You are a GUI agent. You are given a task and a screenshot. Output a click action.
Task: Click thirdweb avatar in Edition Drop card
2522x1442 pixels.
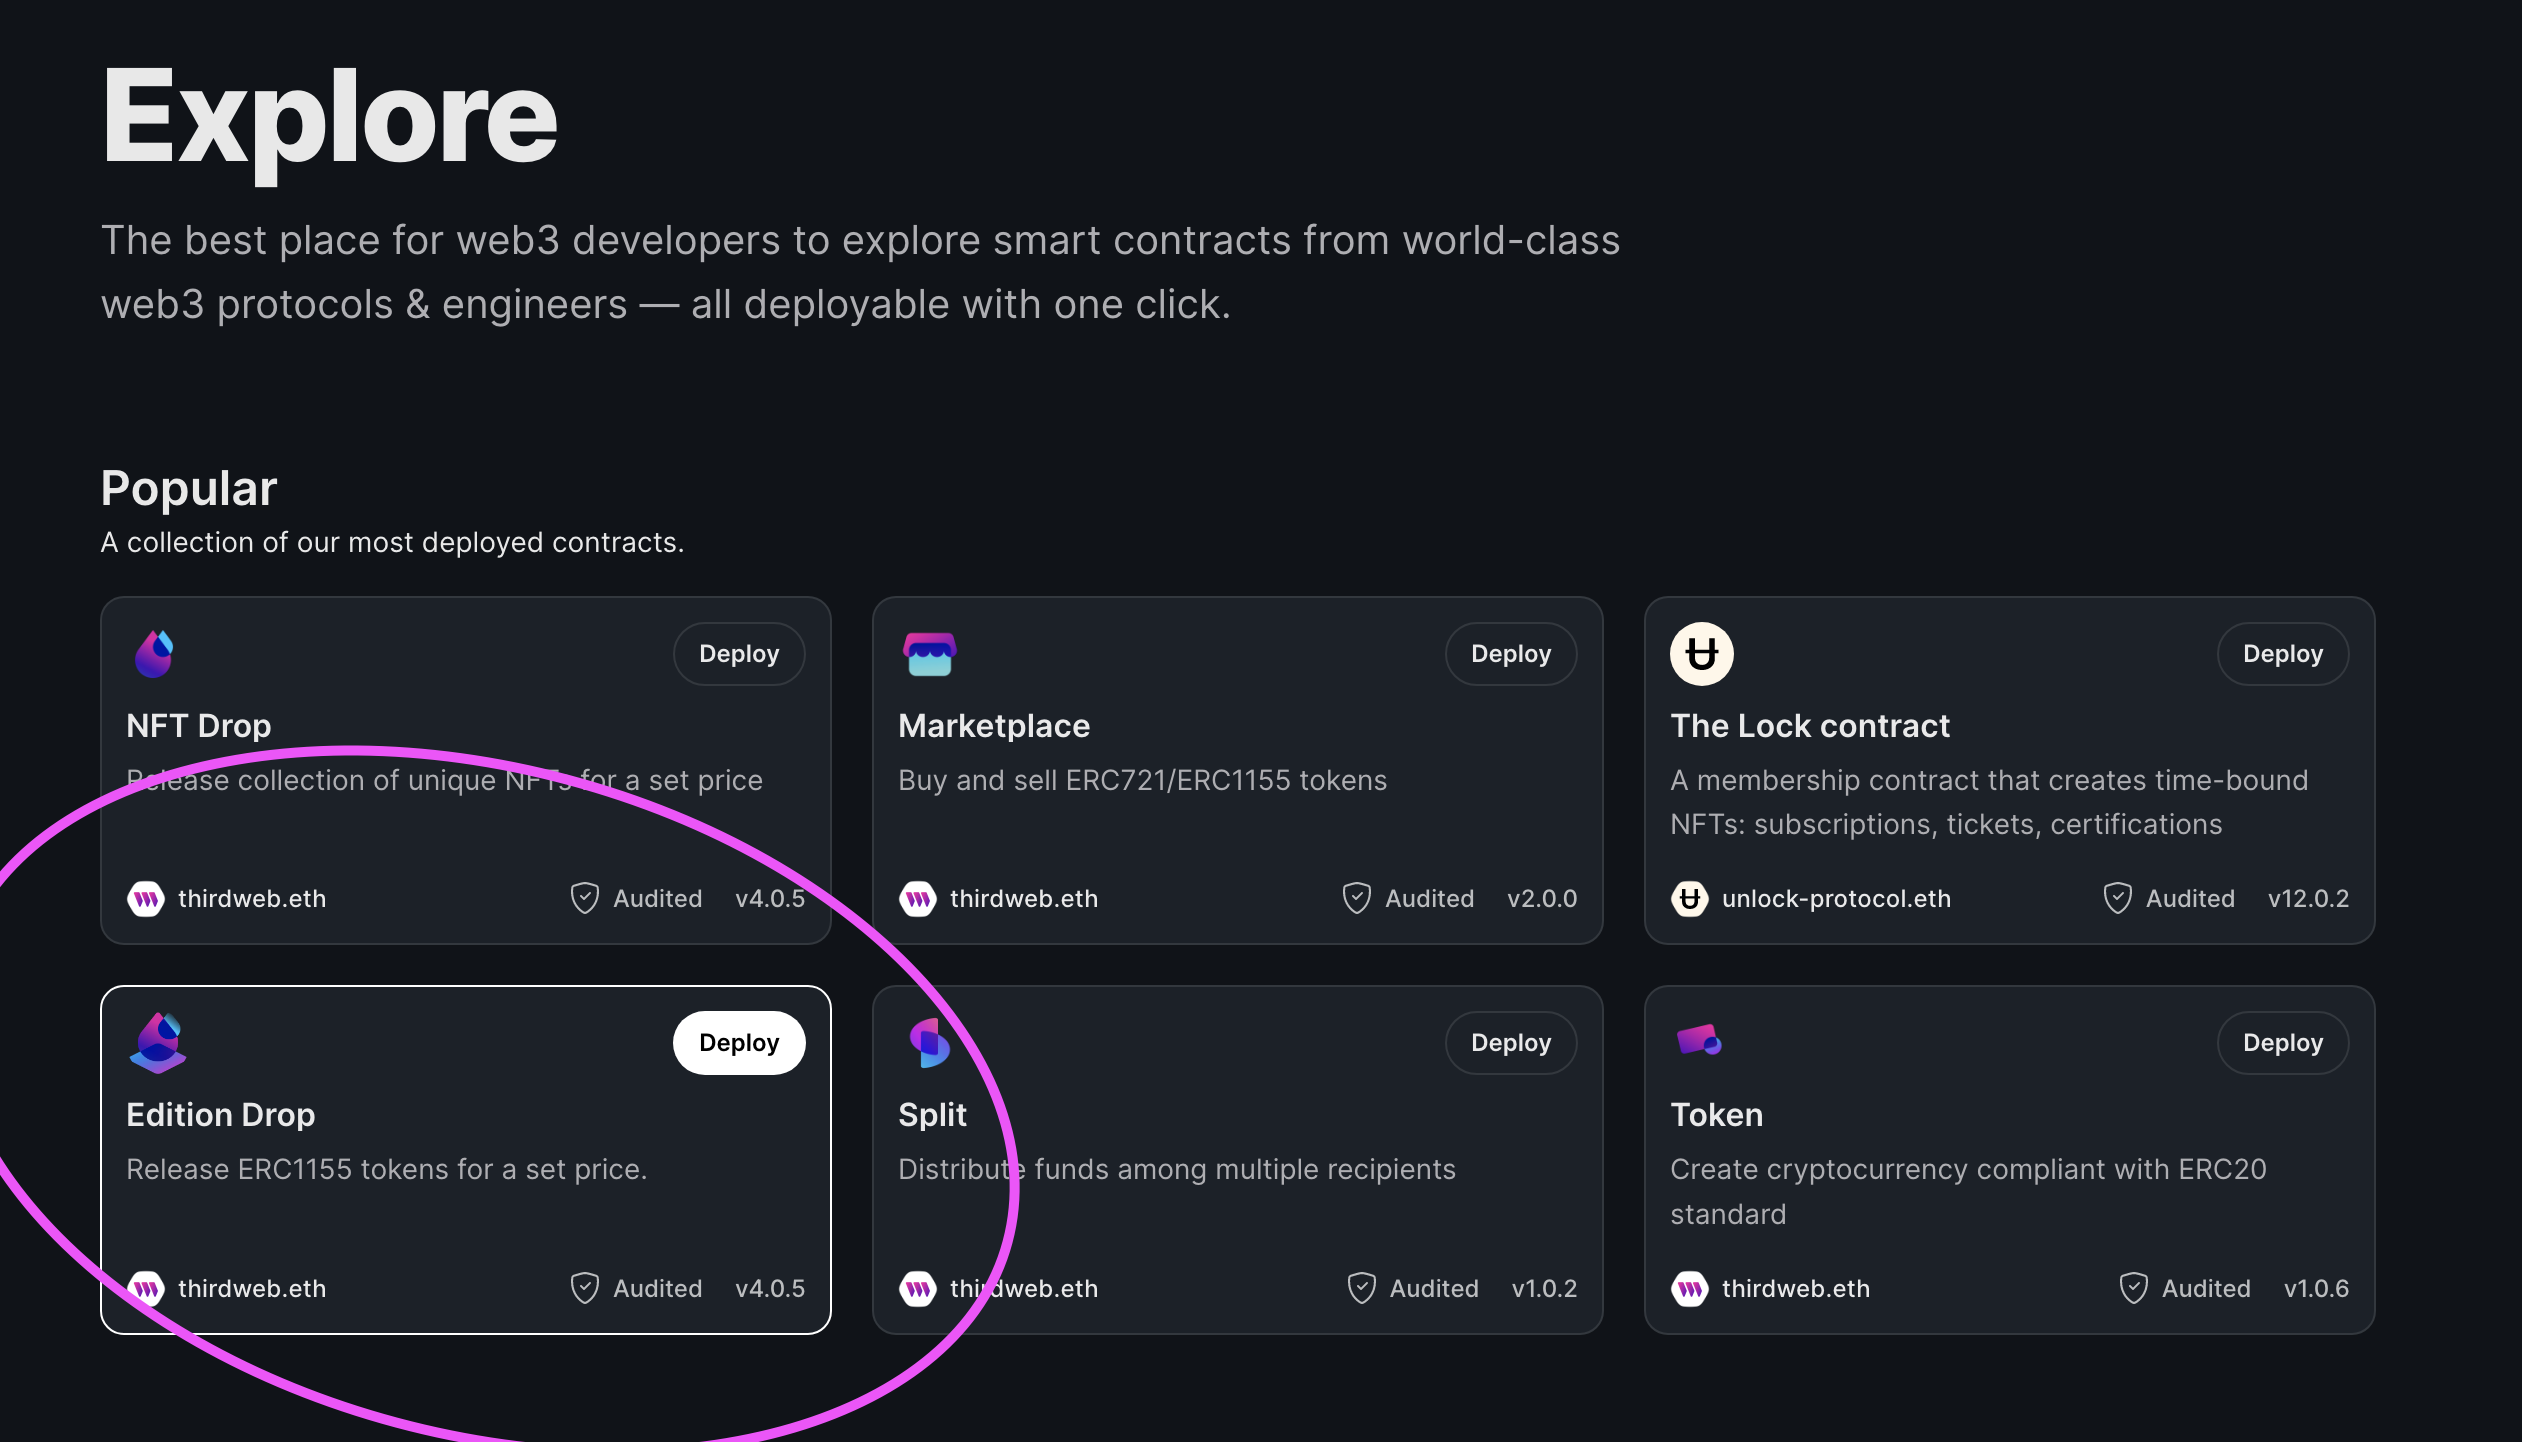point(146,1288)
